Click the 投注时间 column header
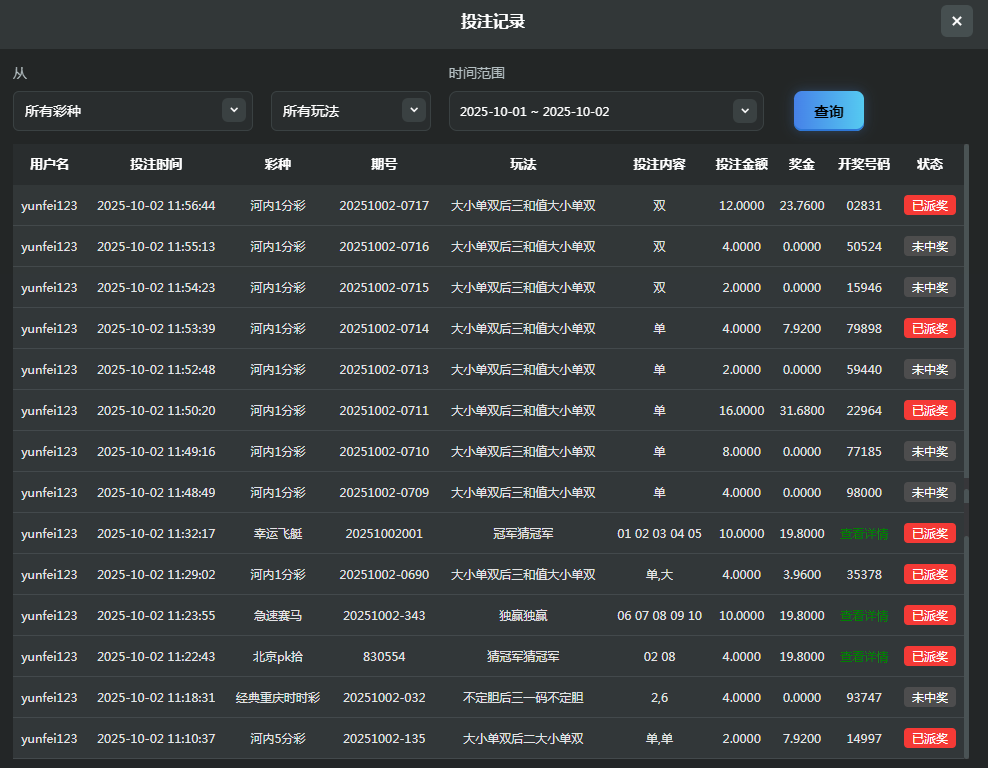The image size is (988, 768). click(x=156, y=164)
